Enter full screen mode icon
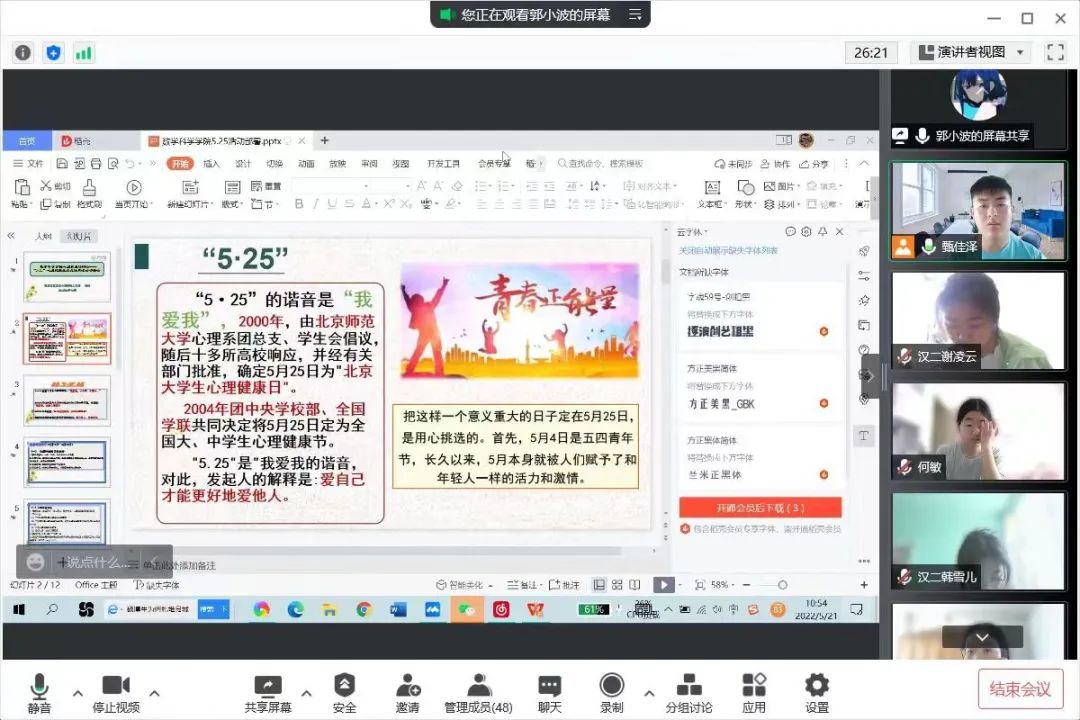This screenshot has width=1080, height=720. pos(1055,52)
